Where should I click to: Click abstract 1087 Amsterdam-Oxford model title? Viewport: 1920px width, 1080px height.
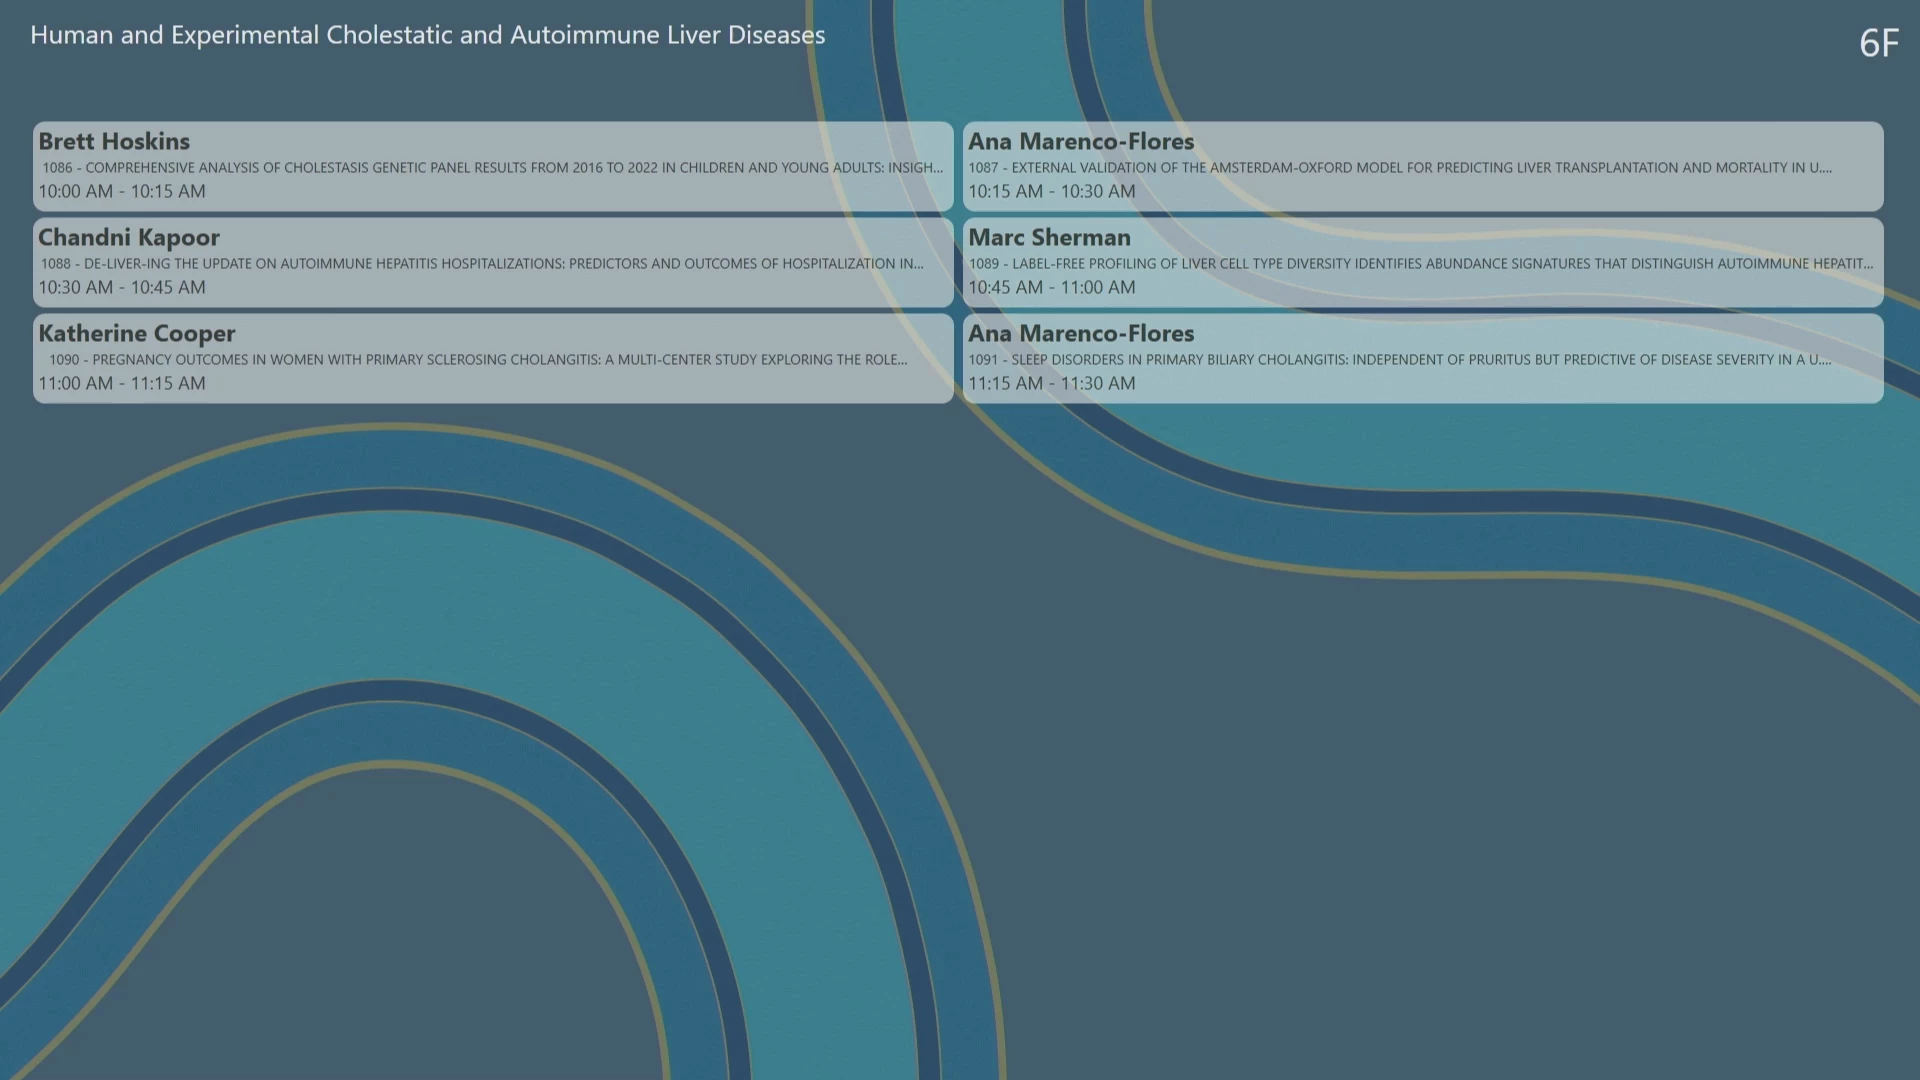pyautogui.click(x=1399, y=168)
